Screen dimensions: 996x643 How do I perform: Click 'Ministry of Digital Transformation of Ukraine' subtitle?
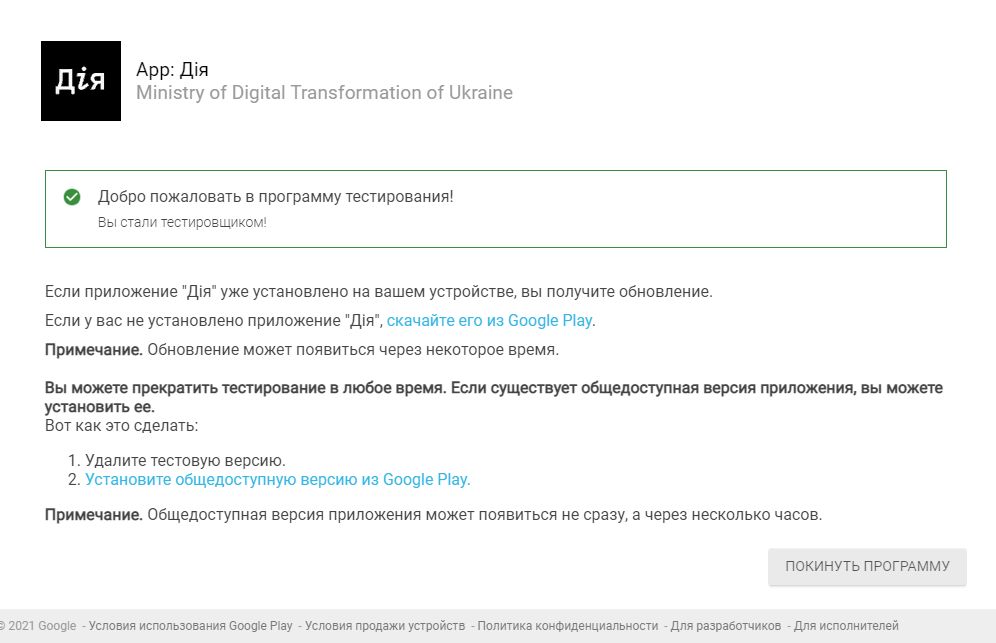point(324,93)
